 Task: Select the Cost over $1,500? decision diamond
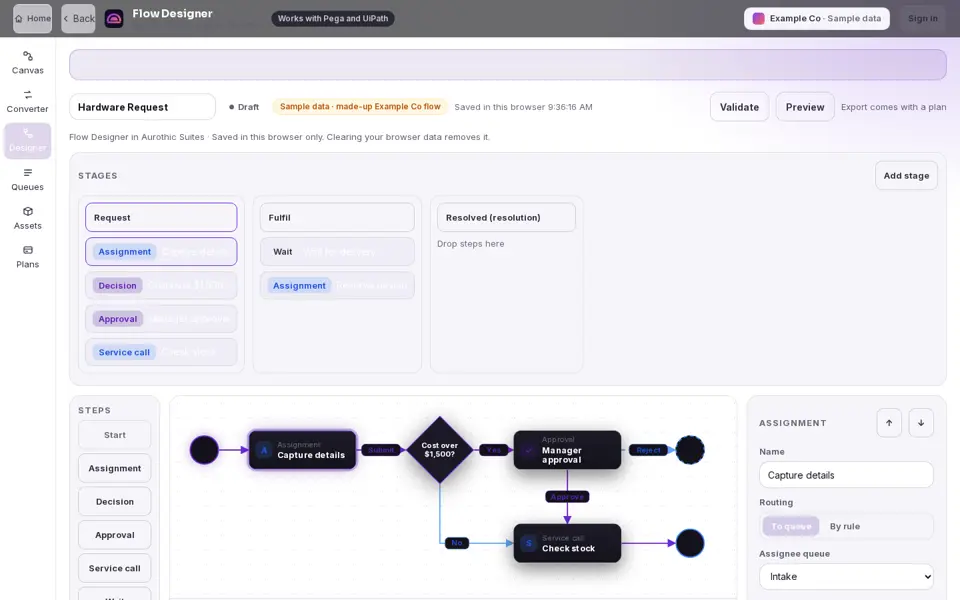440,450
